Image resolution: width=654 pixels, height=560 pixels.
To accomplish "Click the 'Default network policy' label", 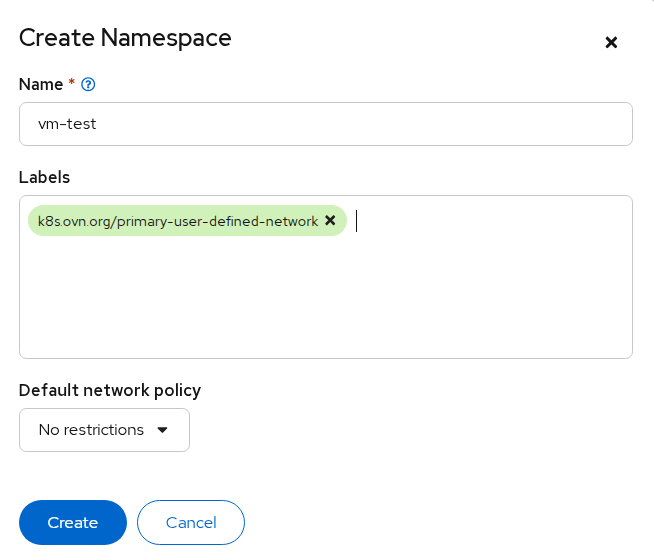I will [x=110, y=390].
